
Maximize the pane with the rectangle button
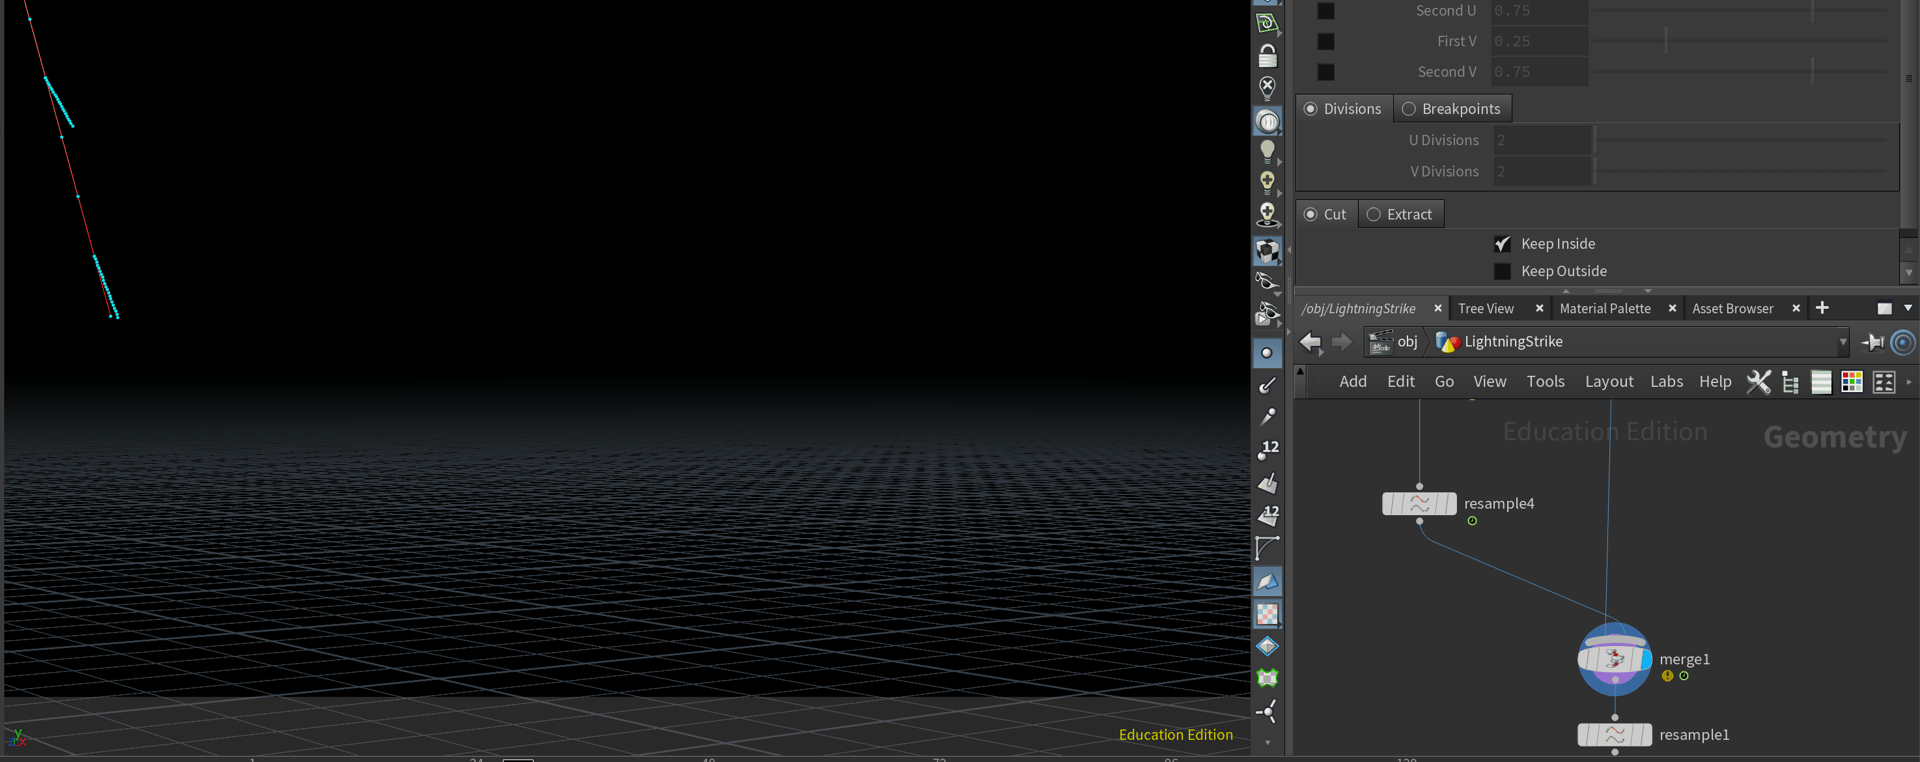pyautogui.click(x=1884, y=309)
